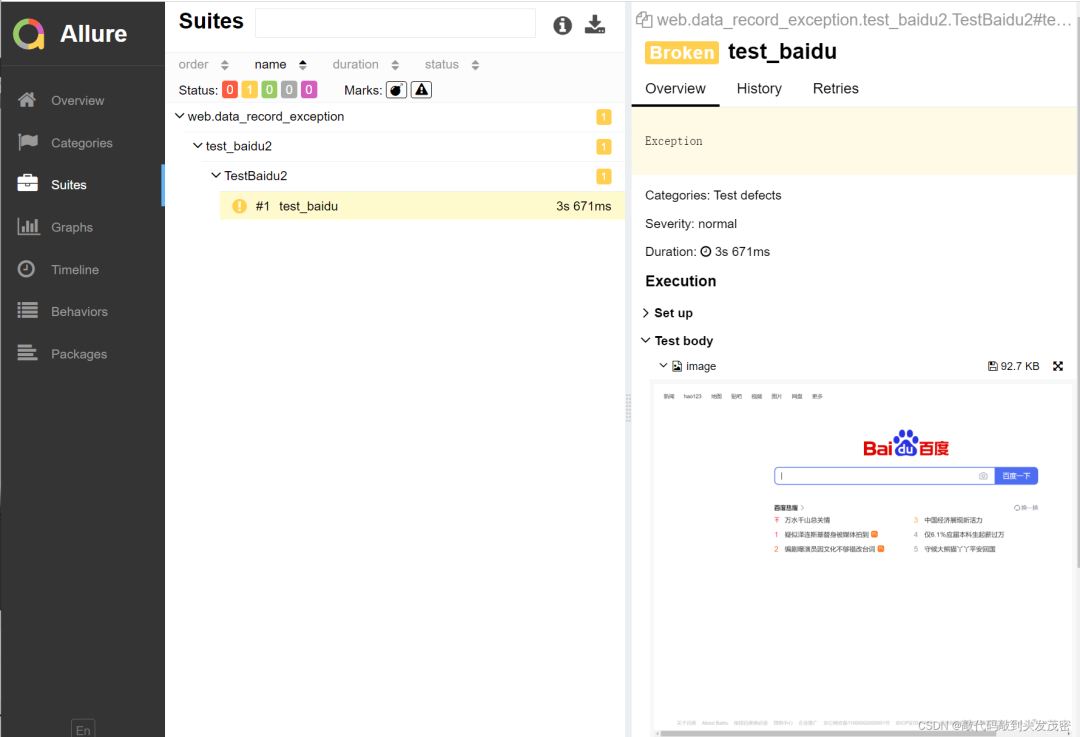Collapse web.data_record_exception suite node
This screenshot has width=1080, height=737.
coord(180,116)
